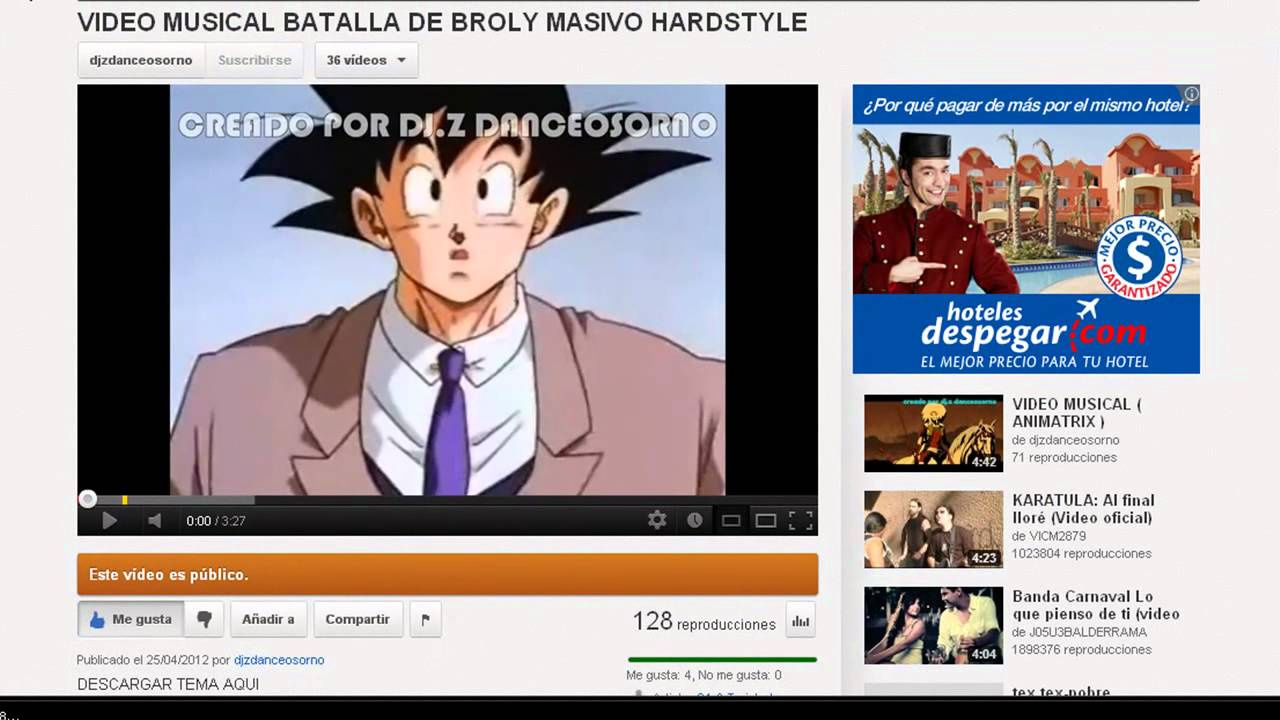
Task: Show video statistics bar-chart icon
Action: [800, 621]
